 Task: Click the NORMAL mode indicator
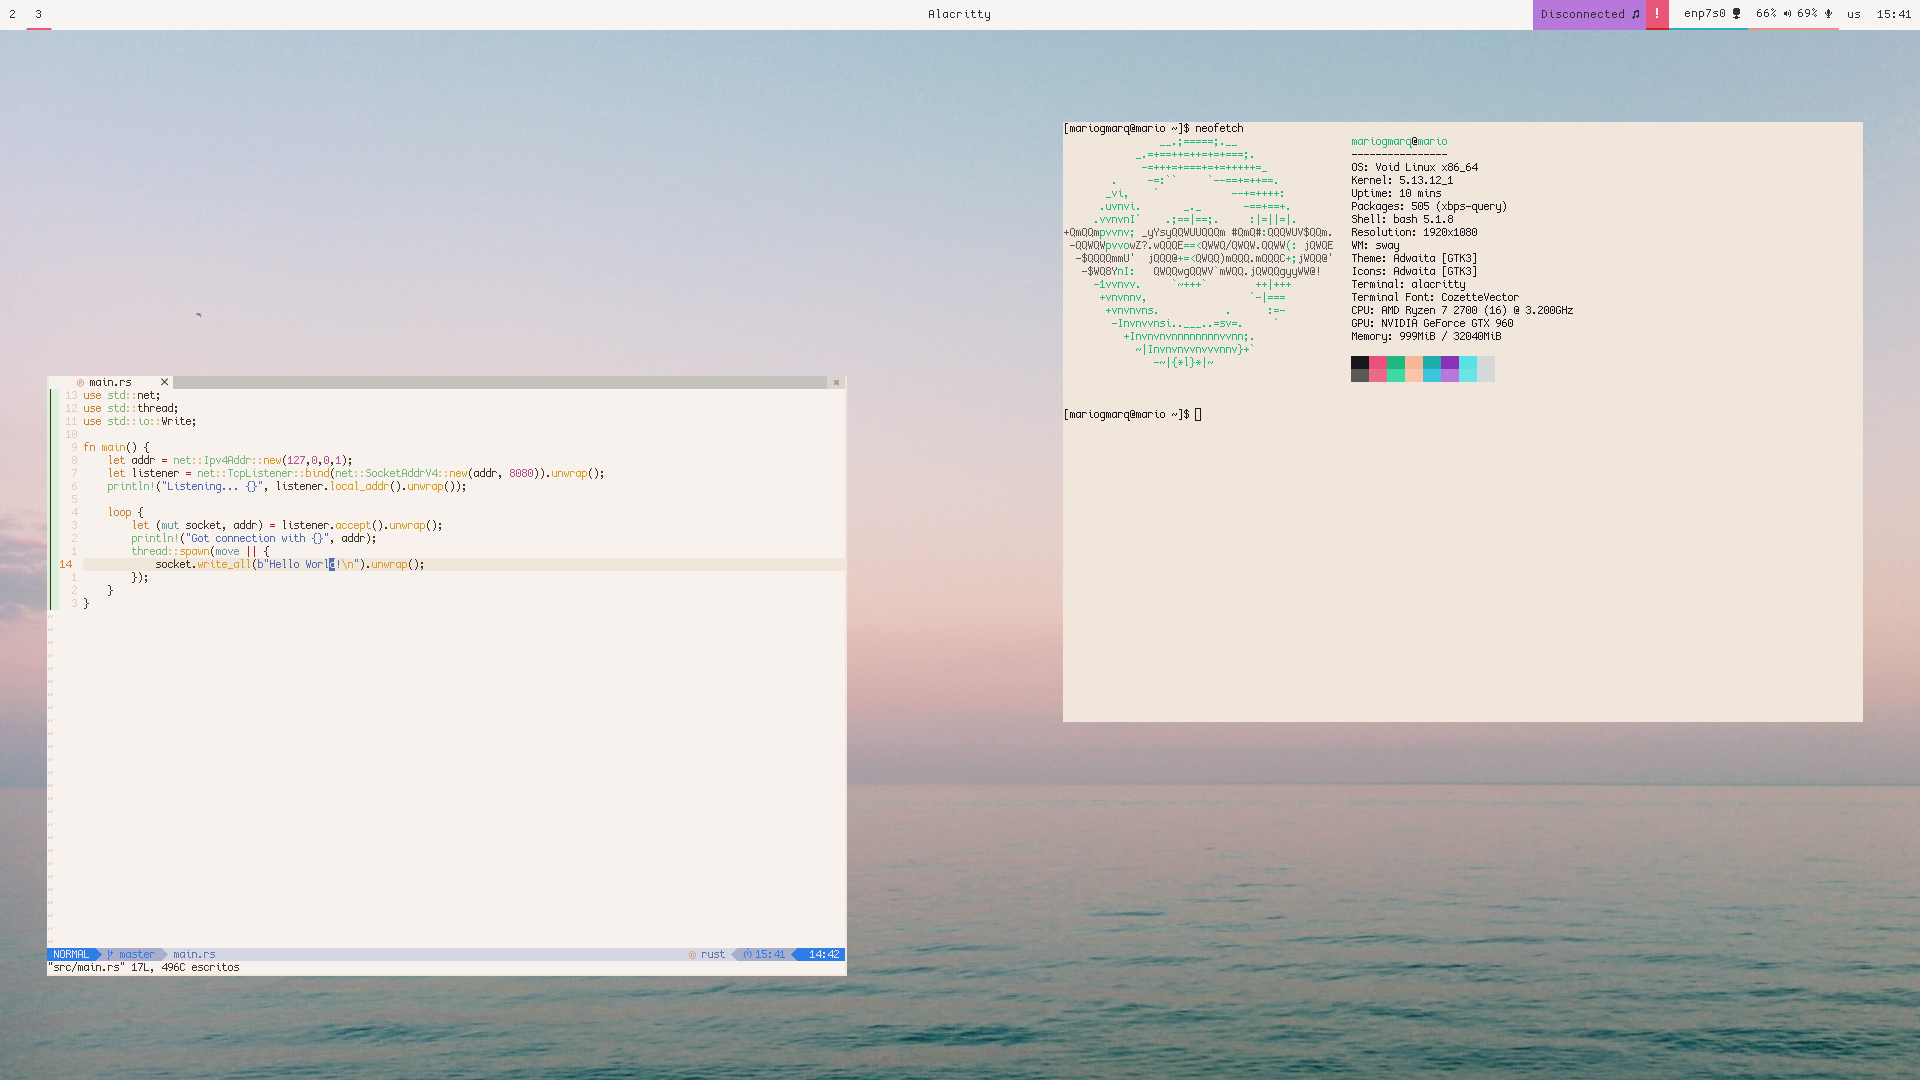tap(70, 955)
